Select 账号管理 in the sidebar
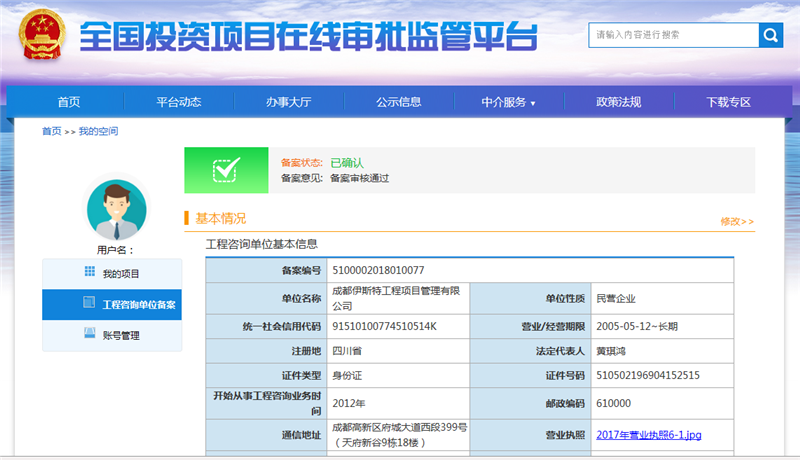 (x=121, y=335)
